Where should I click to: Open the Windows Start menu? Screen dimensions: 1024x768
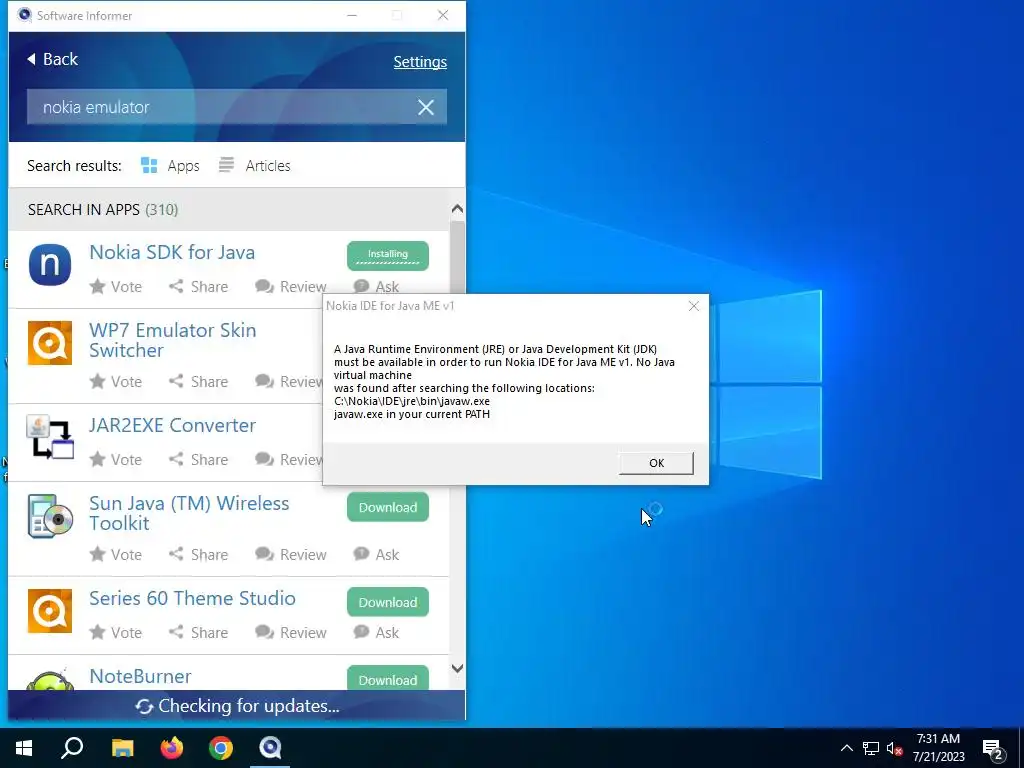pyautogui.click(x=24, y=748)
